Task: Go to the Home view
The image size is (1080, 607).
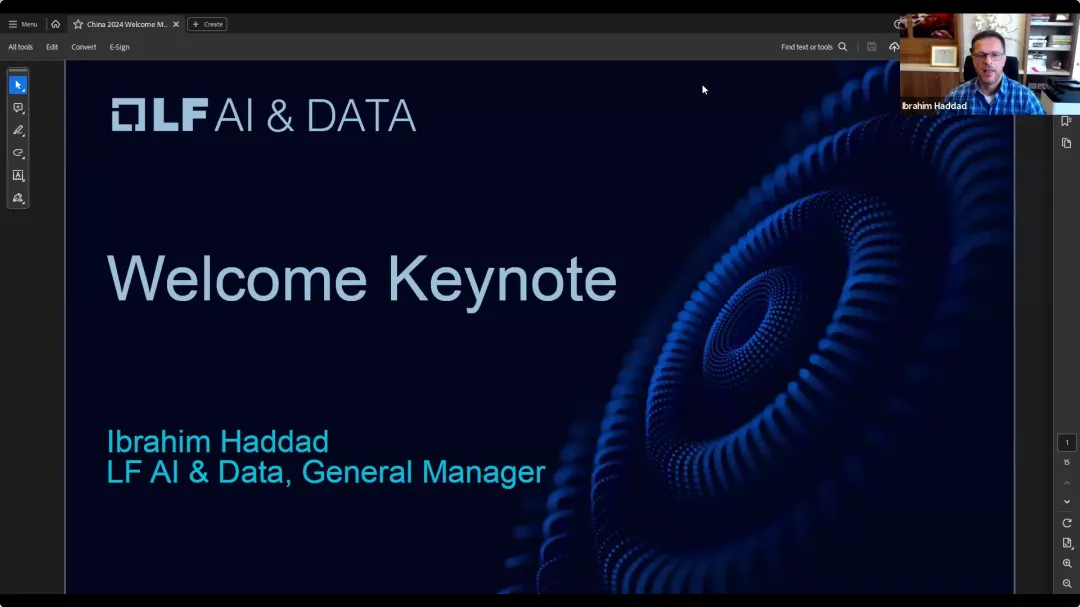Action: (x=56, y=24)
